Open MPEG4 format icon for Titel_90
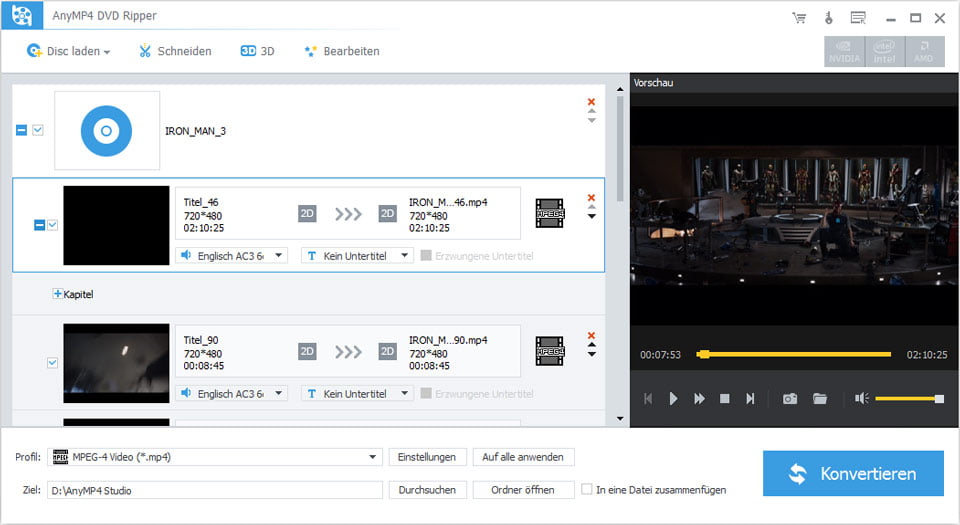This screenshot has height=525, width=960. coord(549,351)
